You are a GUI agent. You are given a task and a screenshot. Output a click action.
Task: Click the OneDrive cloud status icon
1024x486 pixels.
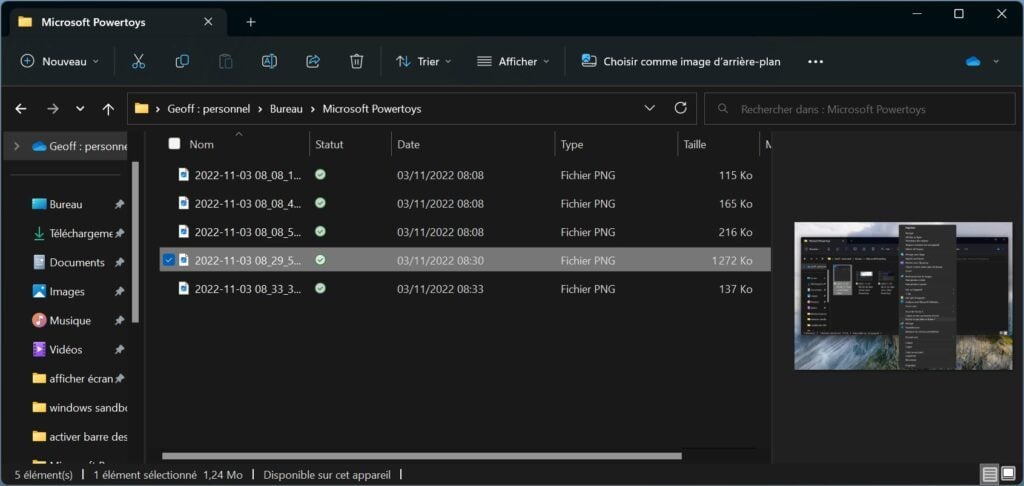(973, 61)
